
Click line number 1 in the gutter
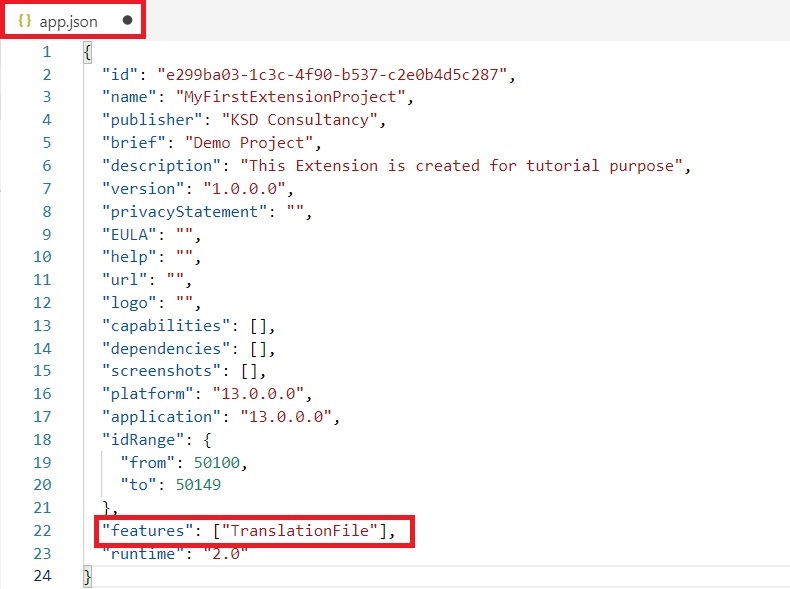point(46,52)
